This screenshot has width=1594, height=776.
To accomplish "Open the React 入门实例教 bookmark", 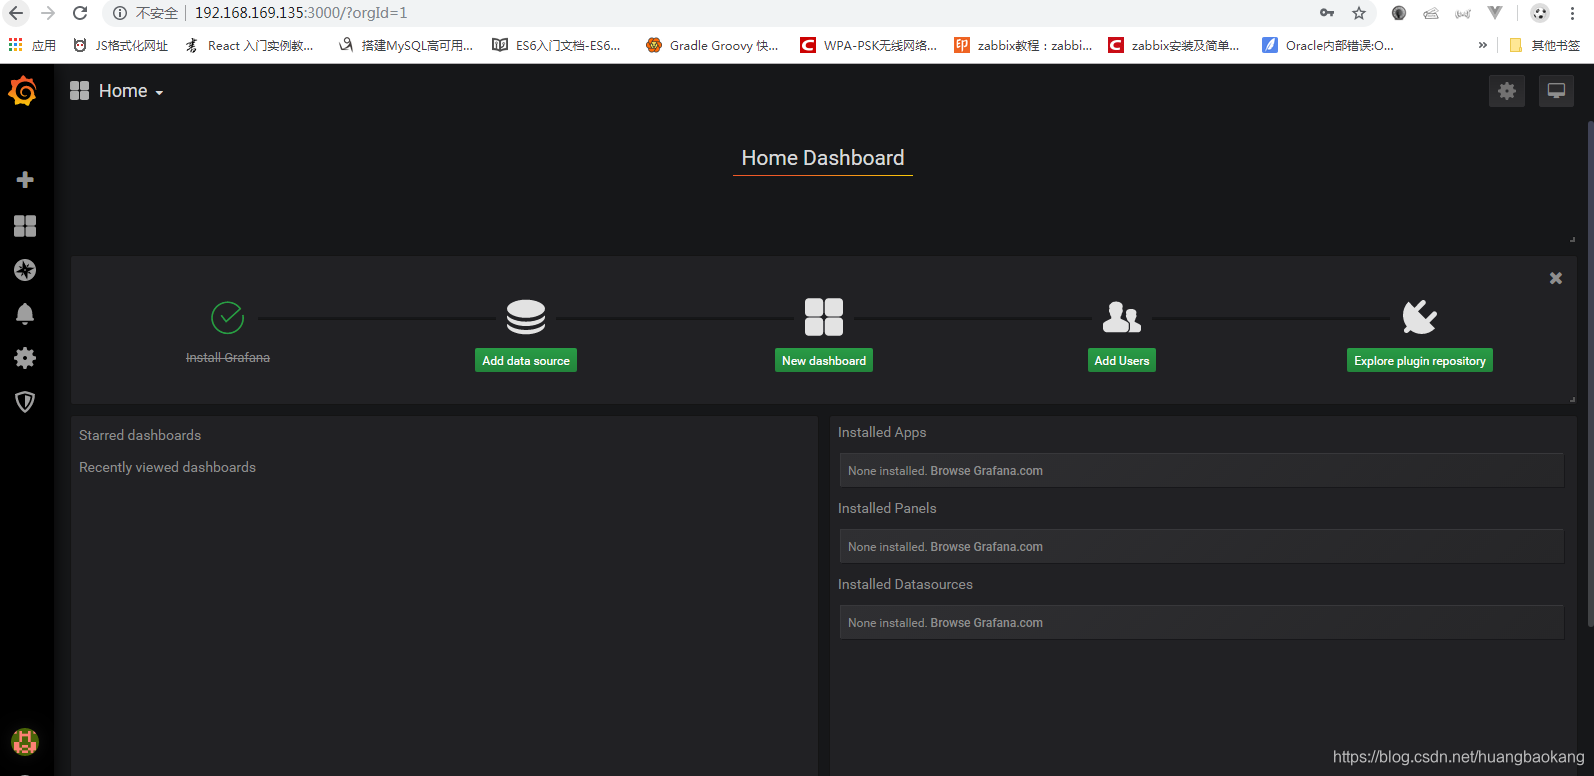I will tap(249, 45).
